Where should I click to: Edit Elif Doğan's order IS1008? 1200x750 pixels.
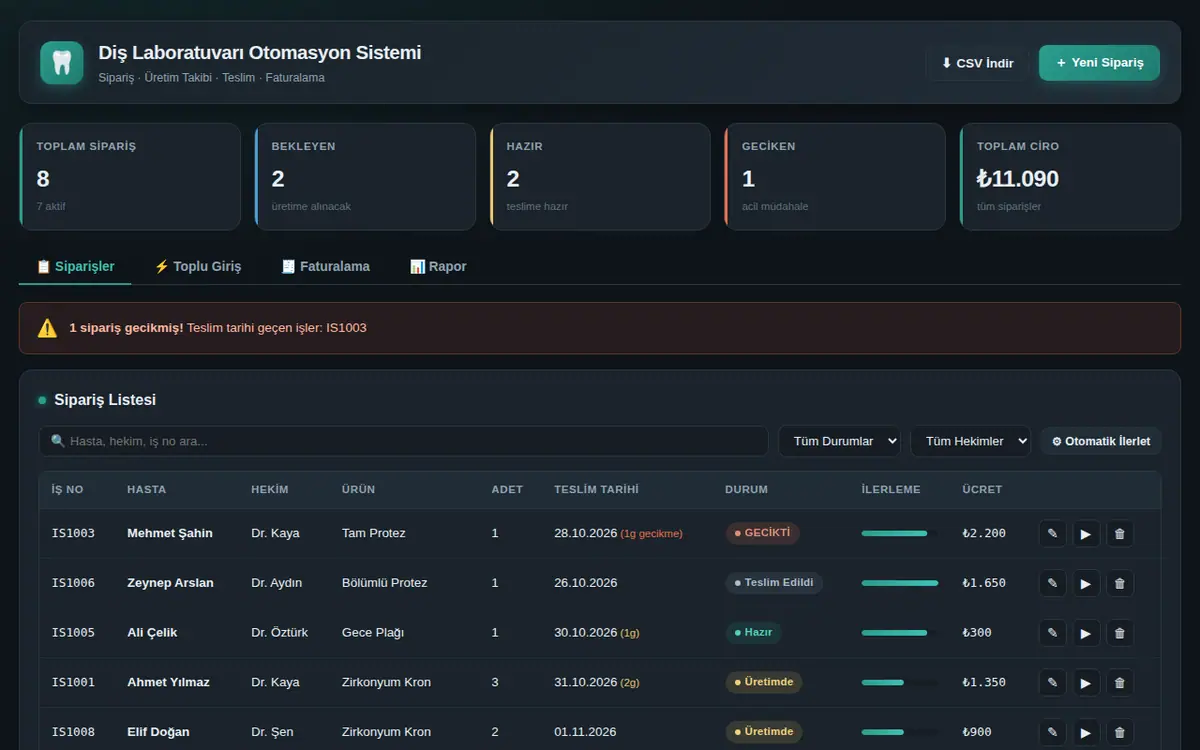(x=1052, y=732)
